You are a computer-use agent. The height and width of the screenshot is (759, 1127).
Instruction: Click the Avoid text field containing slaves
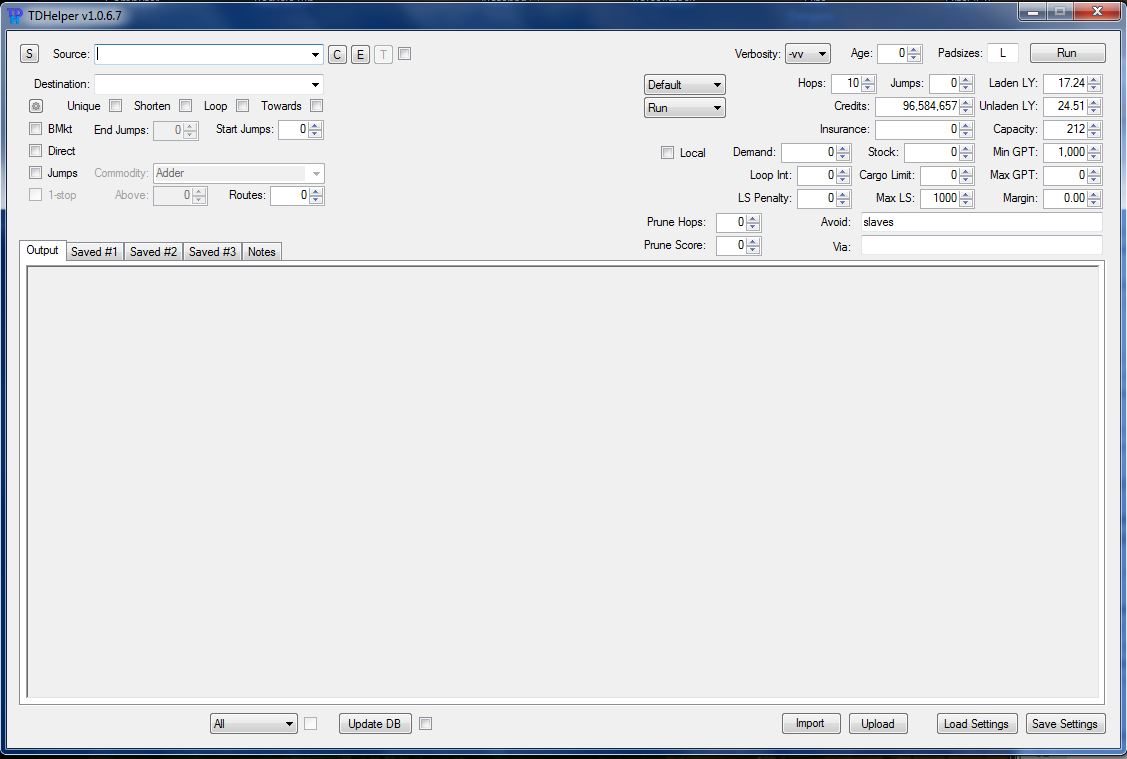980,222
